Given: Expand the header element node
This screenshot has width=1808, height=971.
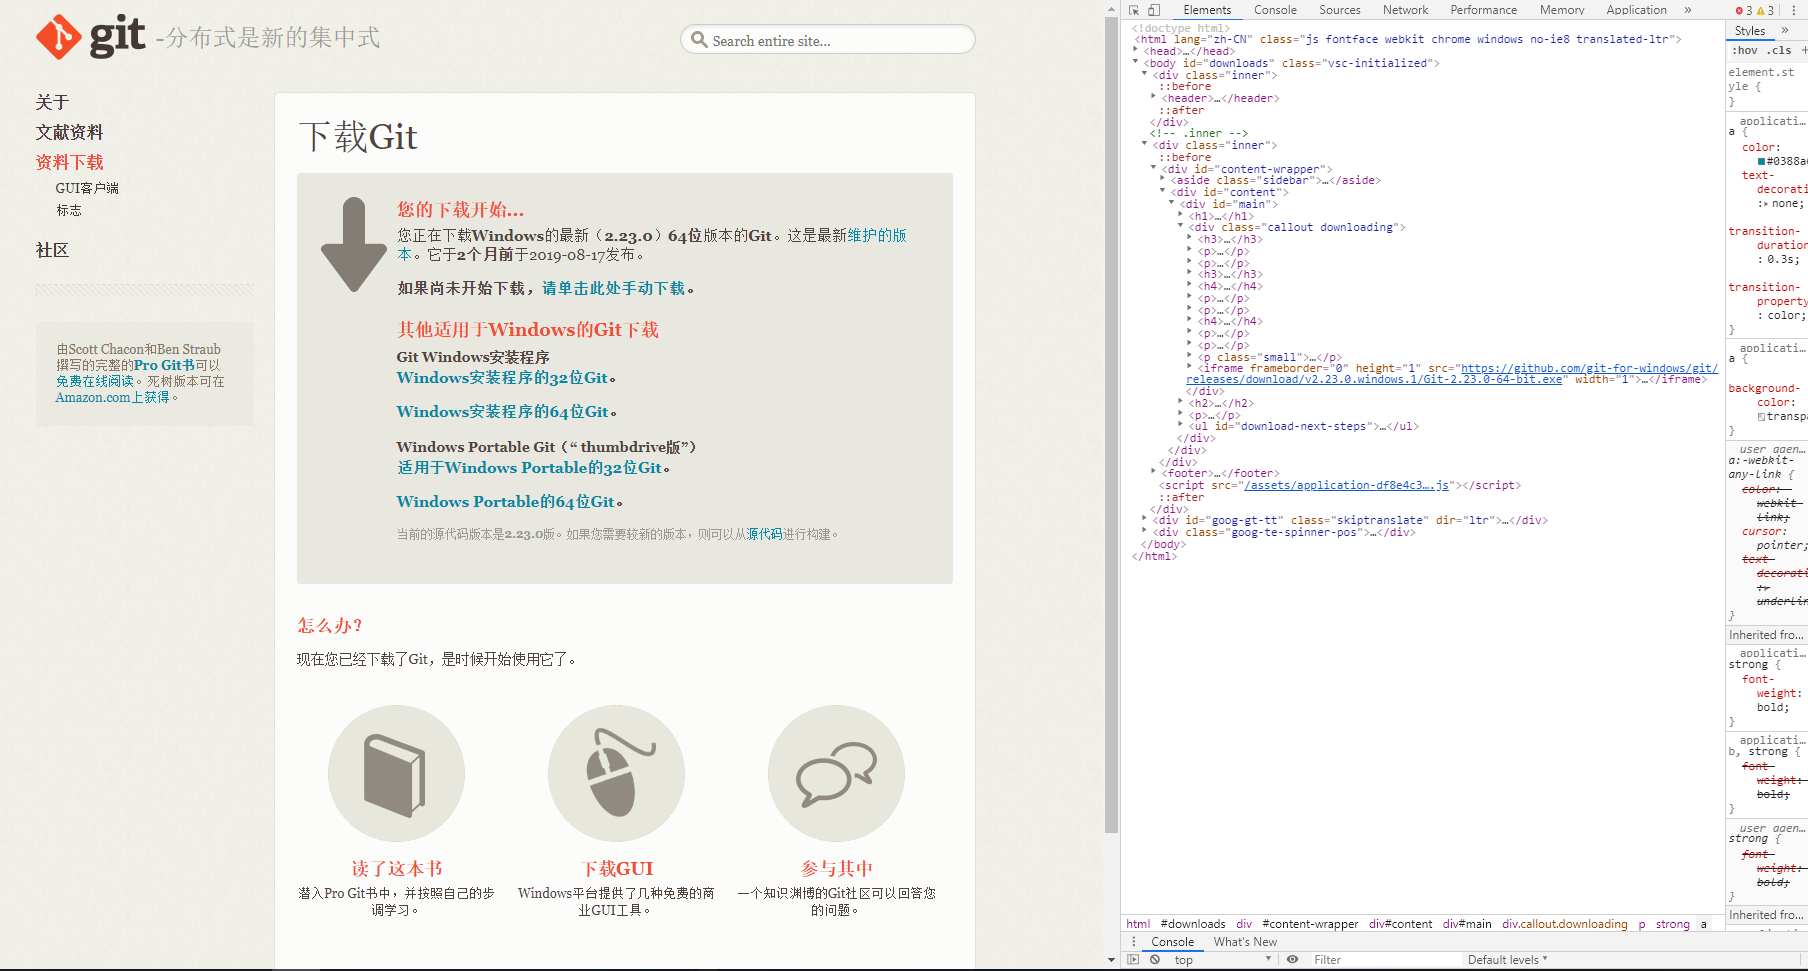Looking at the screenshot, I should 1154,97.
